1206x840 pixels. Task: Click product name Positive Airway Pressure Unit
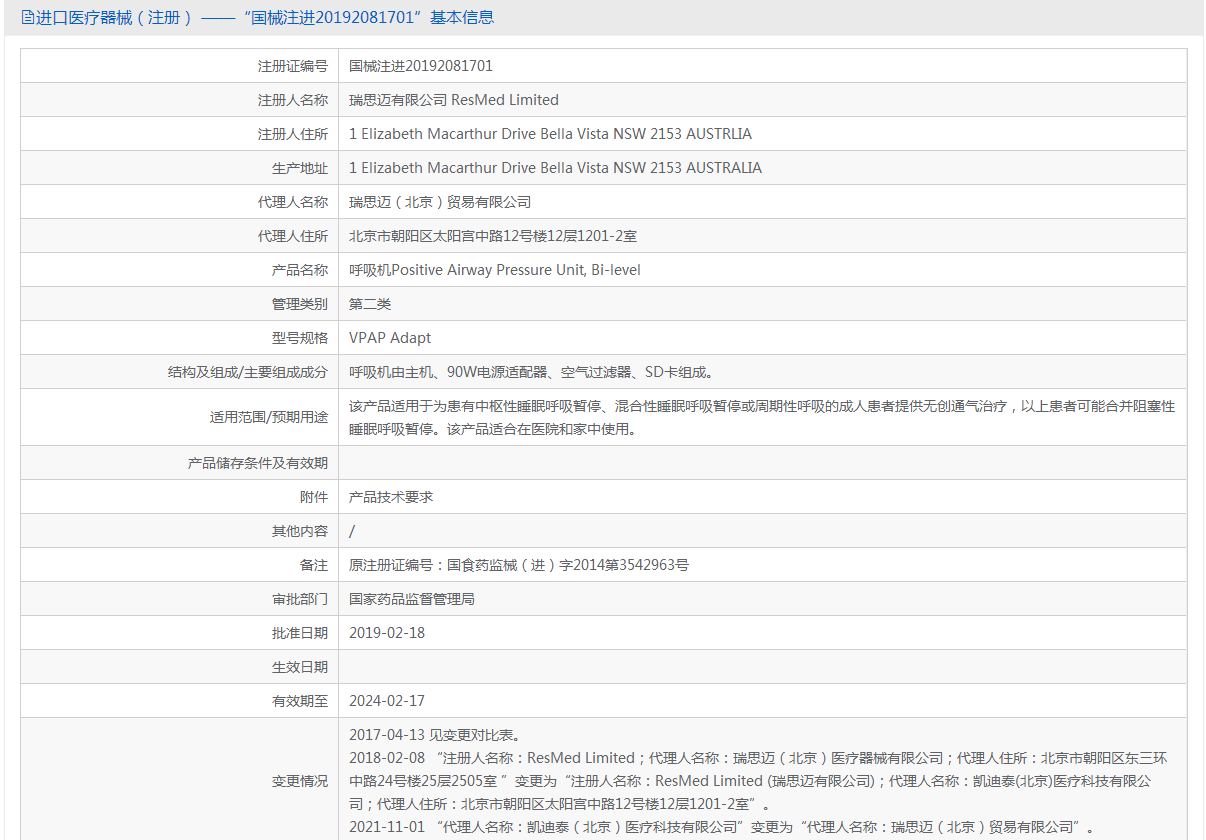point(494,270)
